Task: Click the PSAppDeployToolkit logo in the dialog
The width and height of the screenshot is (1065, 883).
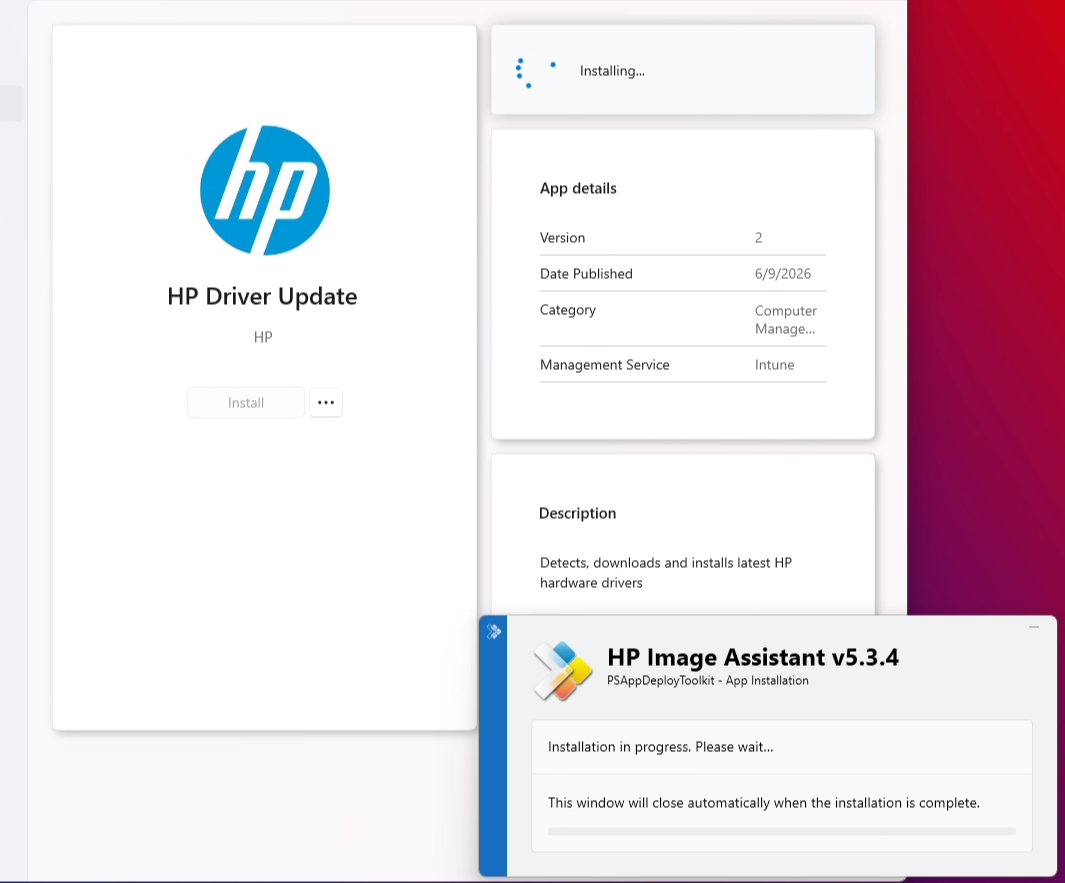Action: tap(562, 671)
